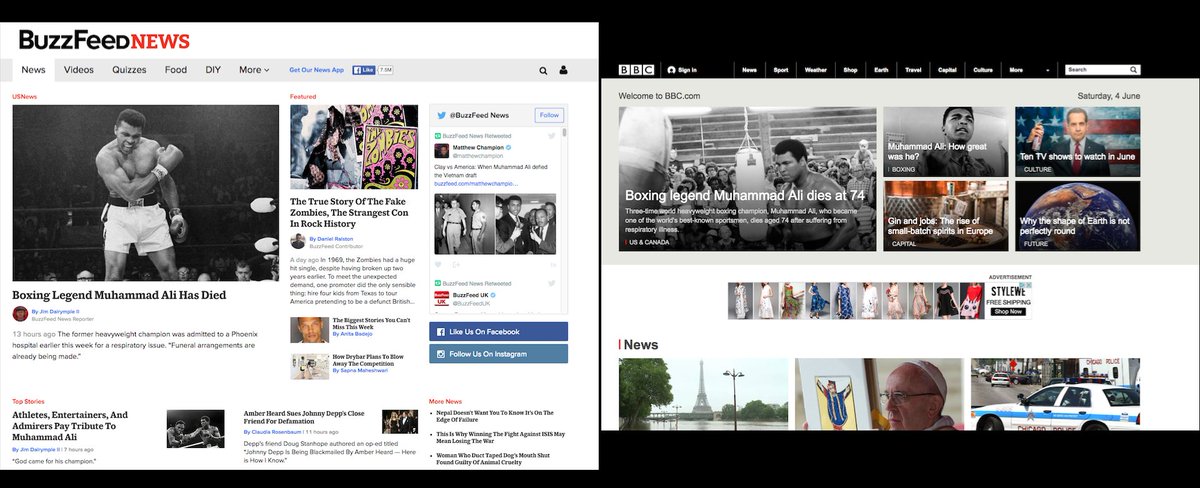
Task: Expand the BuzzFeed More menu
Action: tap(254, 70)
